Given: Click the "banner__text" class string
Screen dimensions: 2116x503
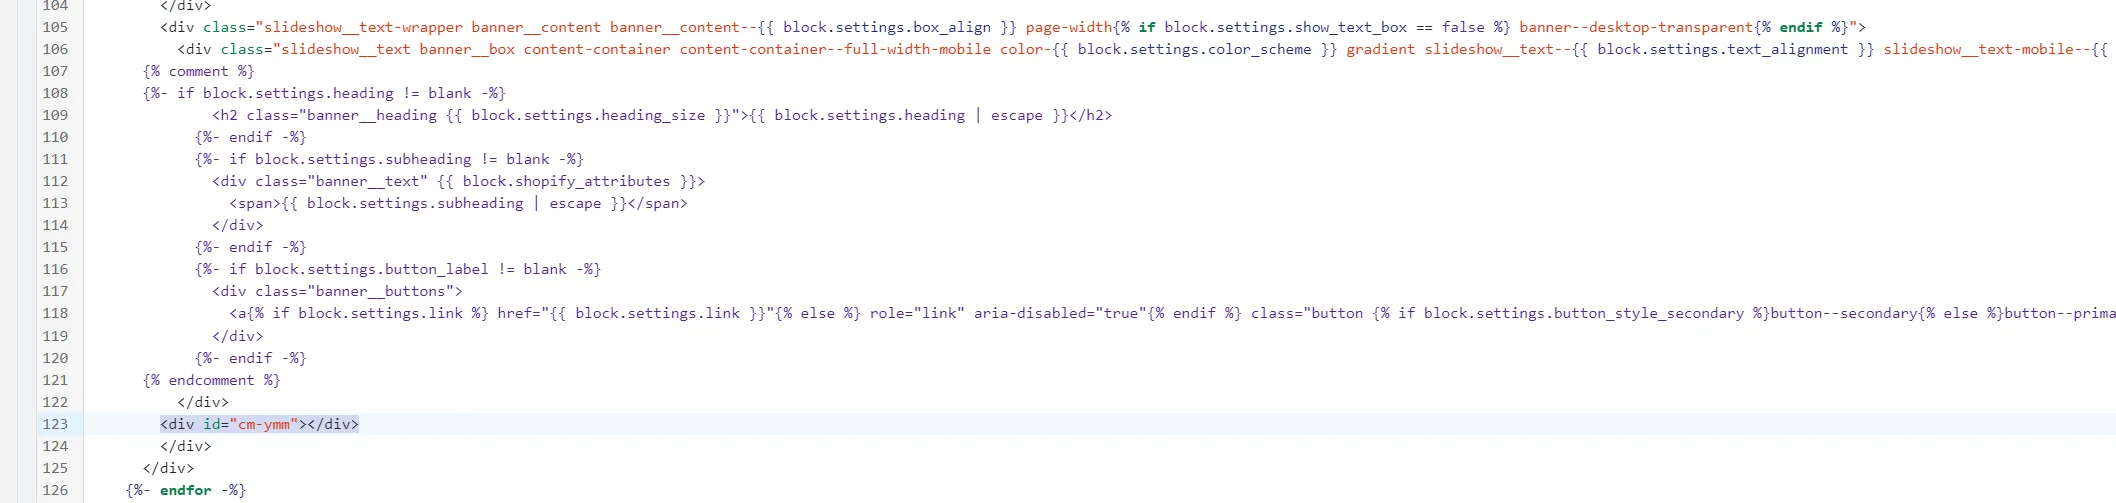Looking at the screenshot, I should (371, 181).
